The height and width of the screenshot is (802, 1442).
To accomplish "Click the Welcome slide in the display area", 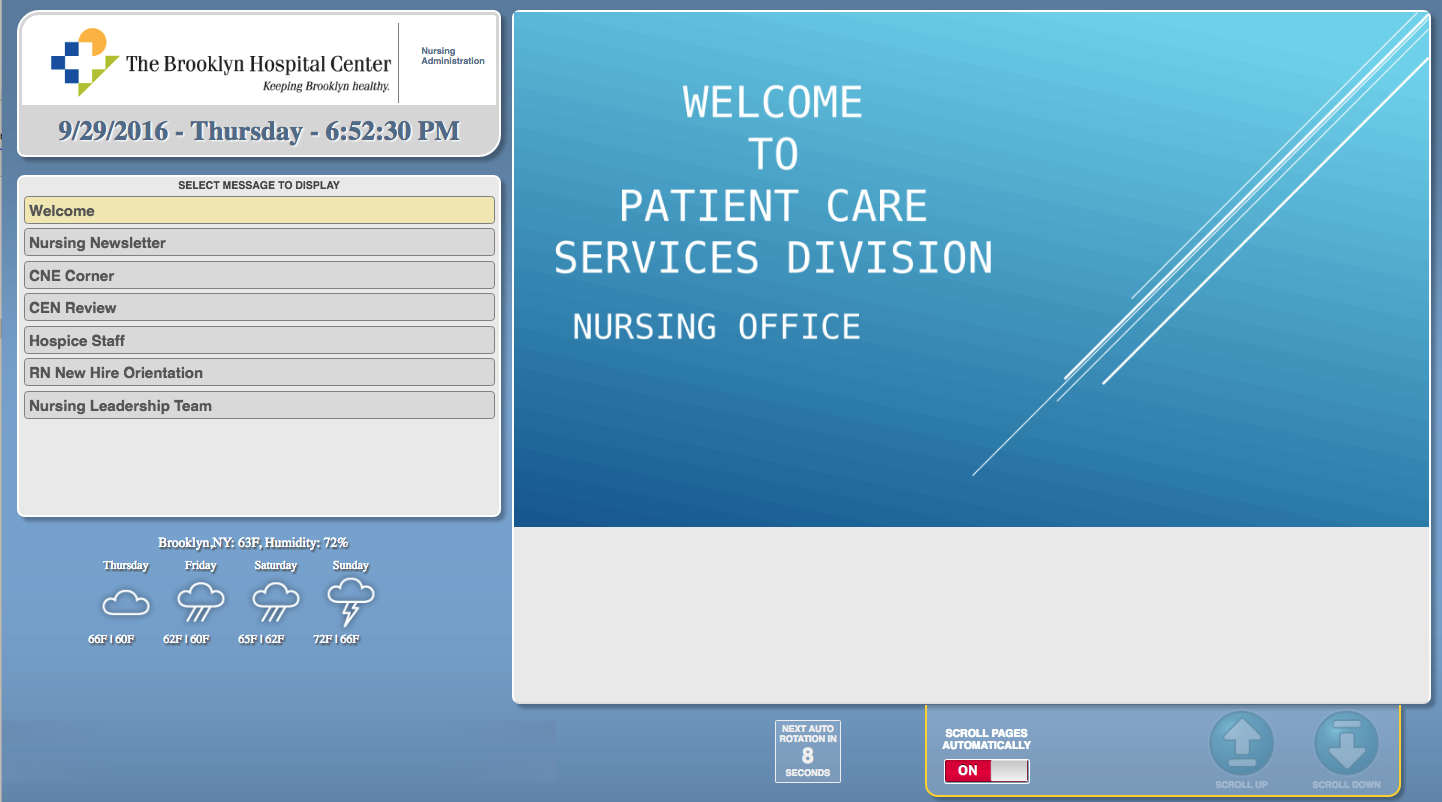I will pos(971,270).
